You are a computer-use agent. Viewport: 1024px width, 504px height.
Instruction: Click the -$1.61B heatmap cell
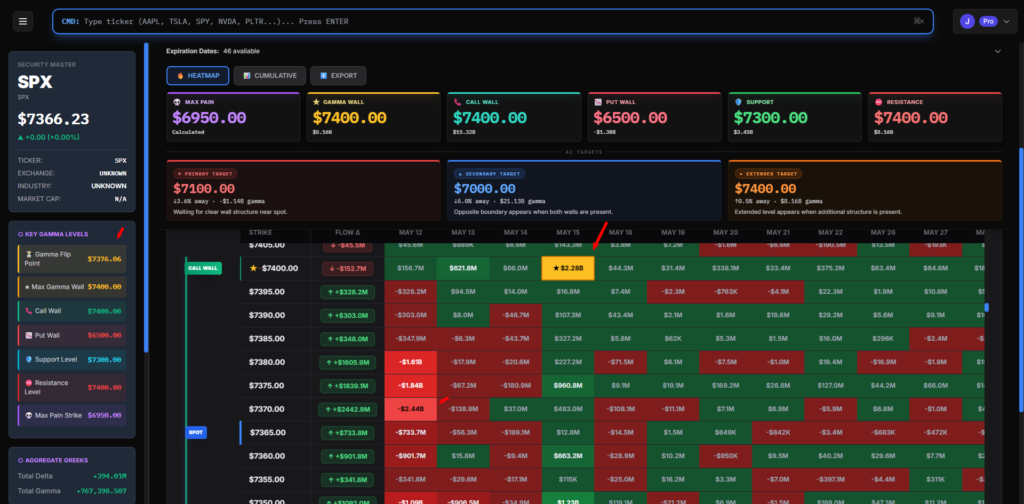(411, 362)
